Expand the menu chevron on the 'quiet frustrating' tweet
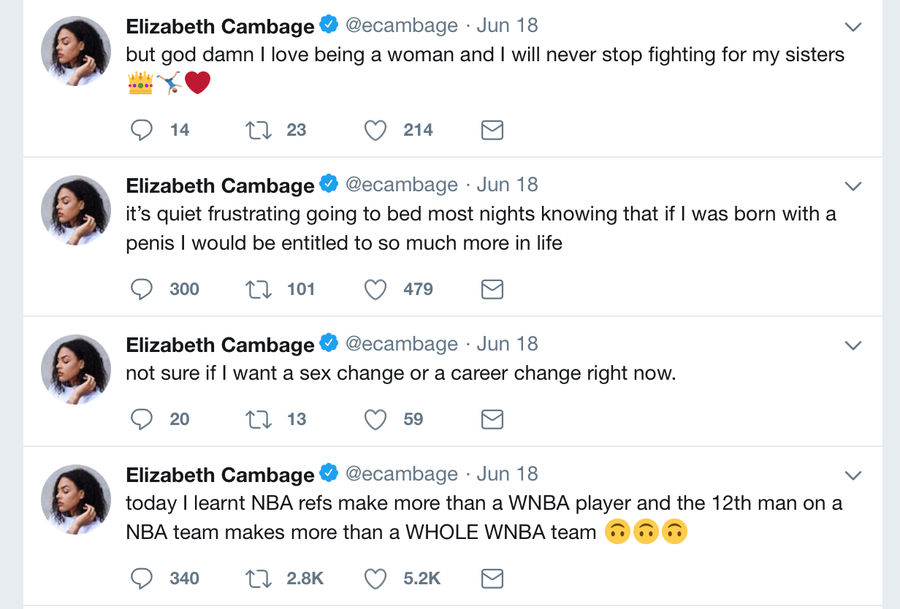 click(854, 186)
